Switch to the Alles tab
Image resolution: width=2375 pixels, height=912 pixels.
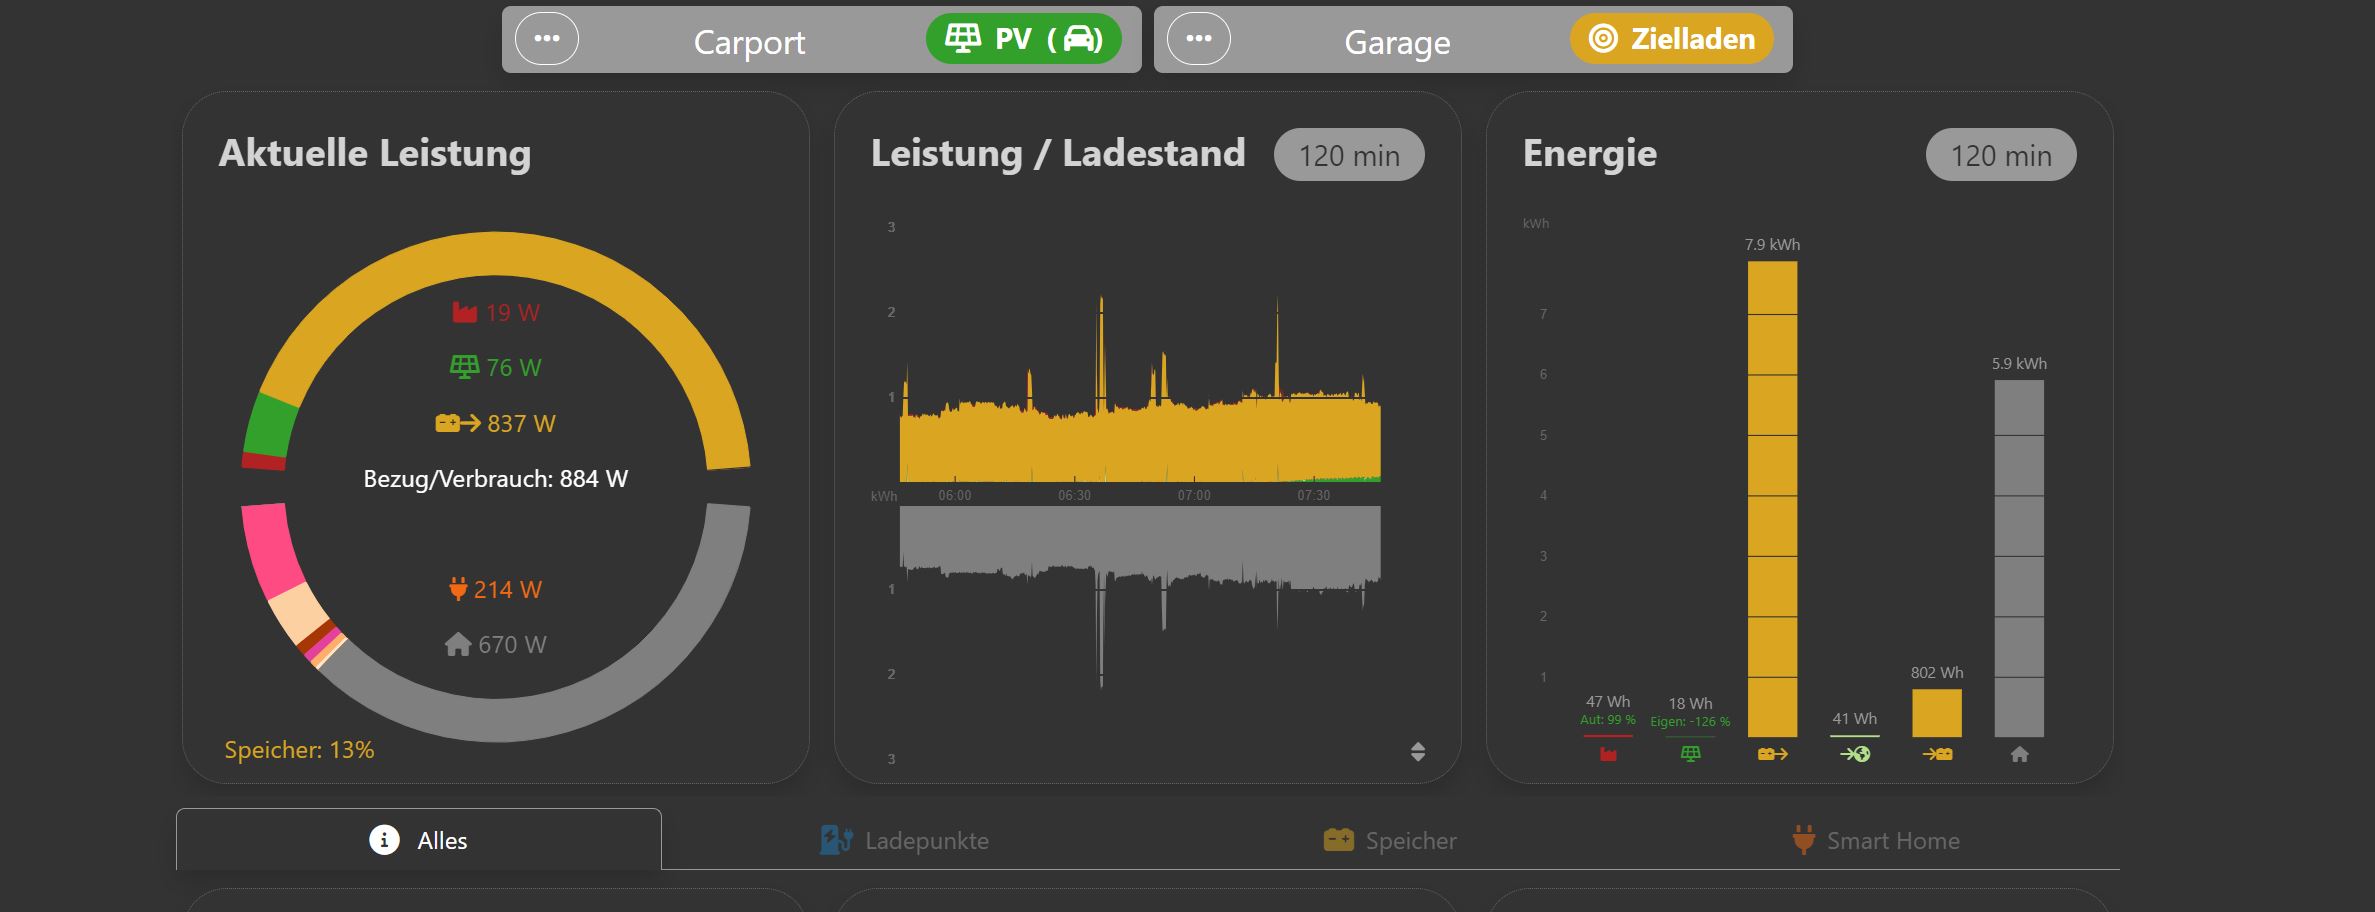pos(419,840)
